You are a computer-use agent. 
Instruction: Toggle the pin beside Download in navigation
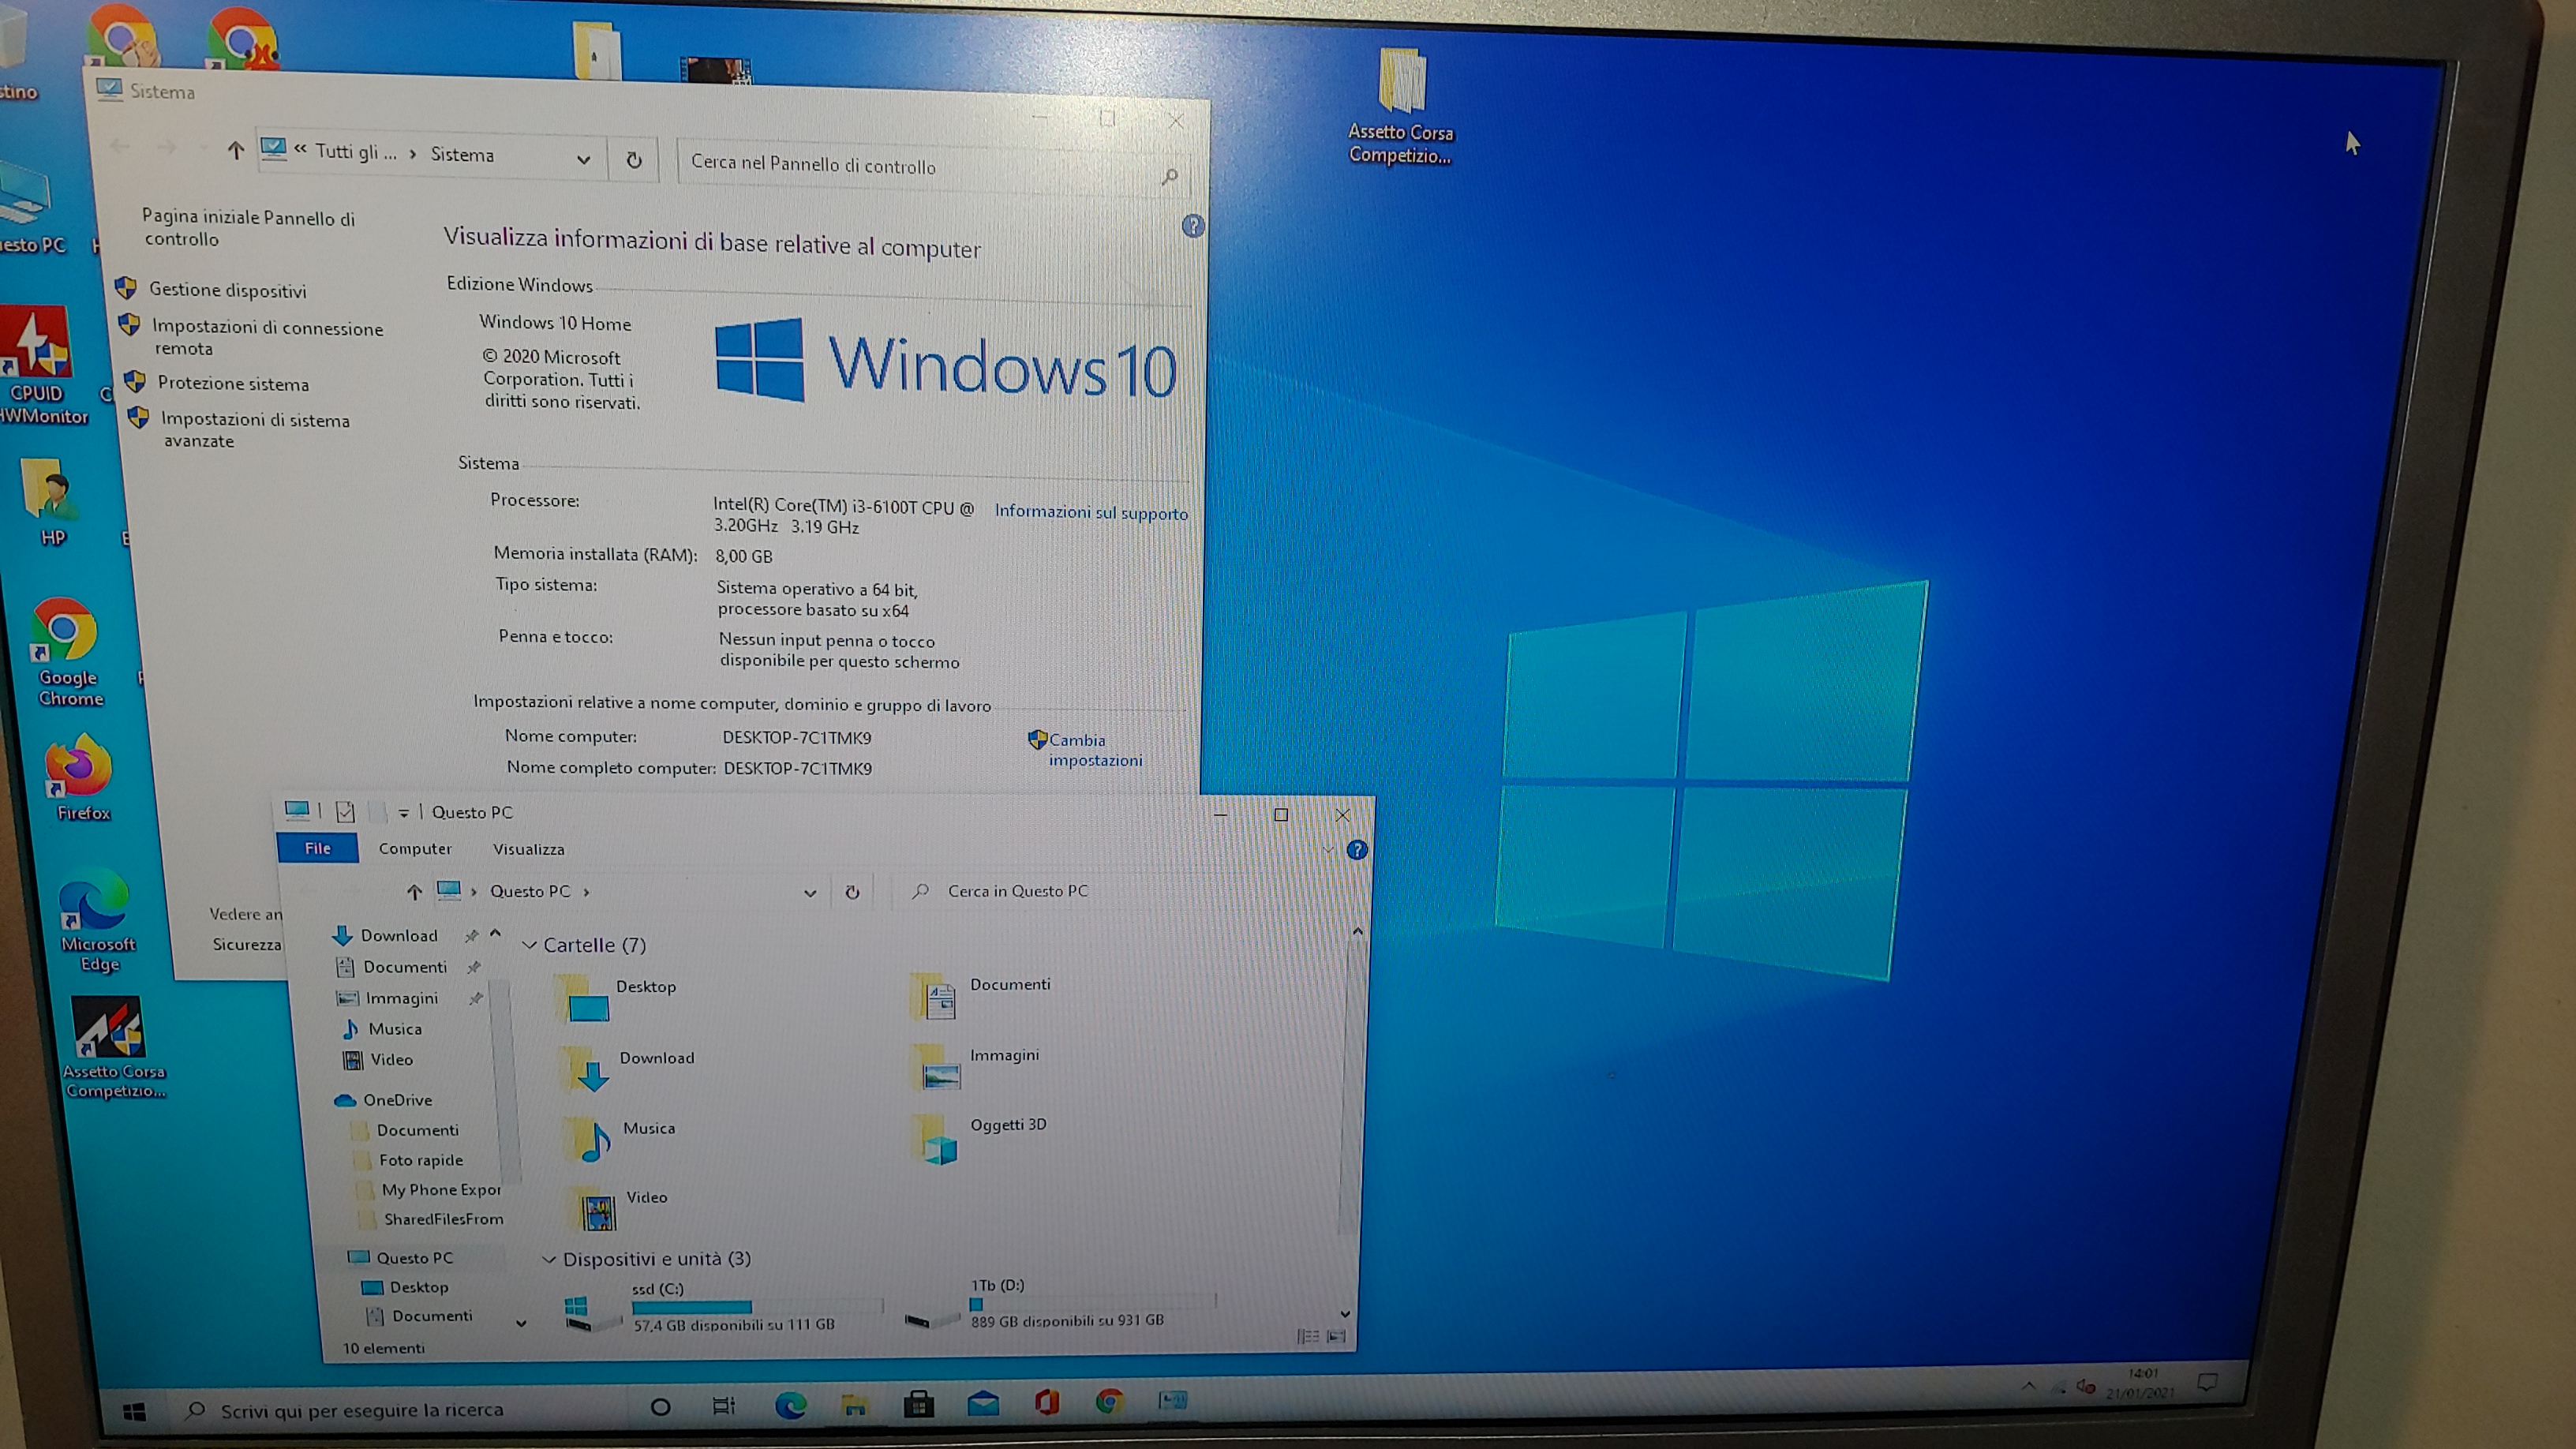(x=471, y=936)
